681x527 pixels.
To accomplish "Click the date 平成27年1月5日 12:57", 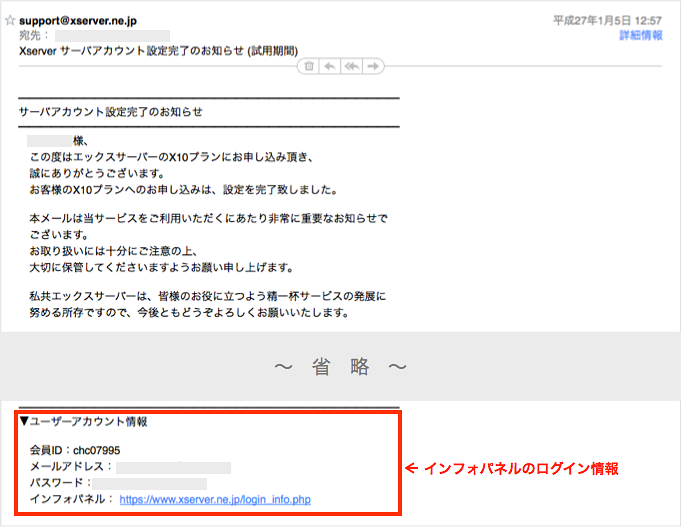I will [x=607, y=20].
